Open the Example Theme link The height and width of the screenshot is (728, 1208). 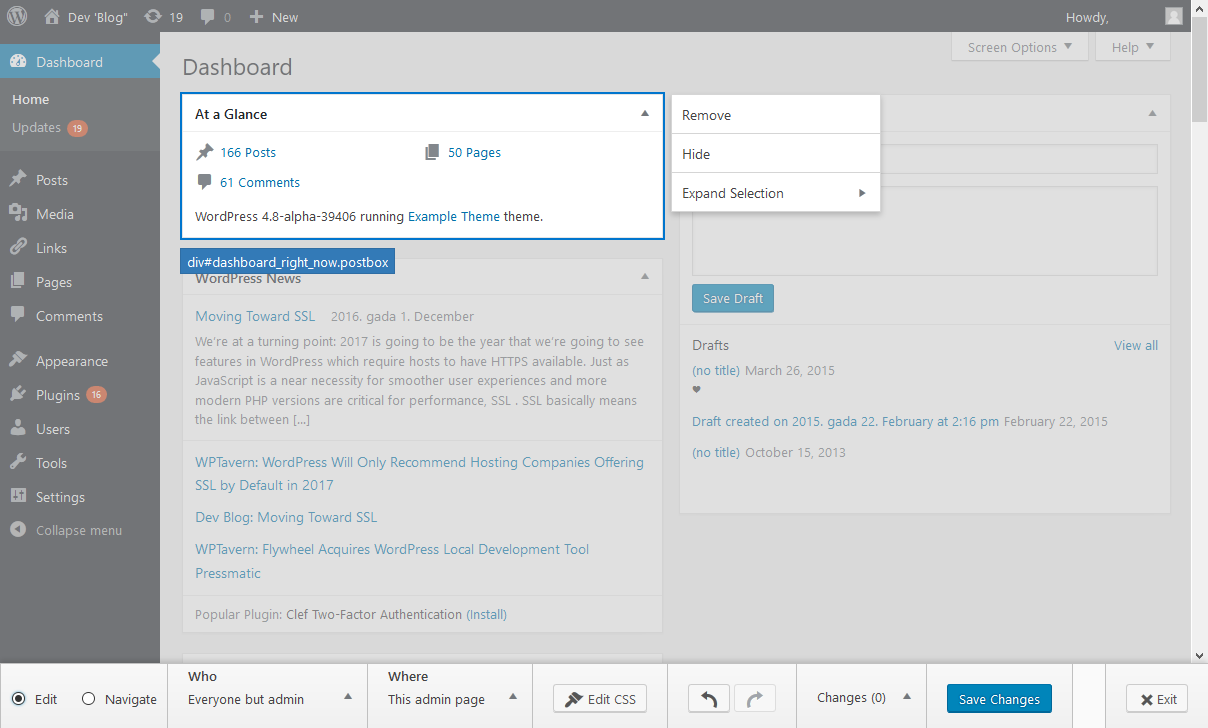[x=454, y=216]
